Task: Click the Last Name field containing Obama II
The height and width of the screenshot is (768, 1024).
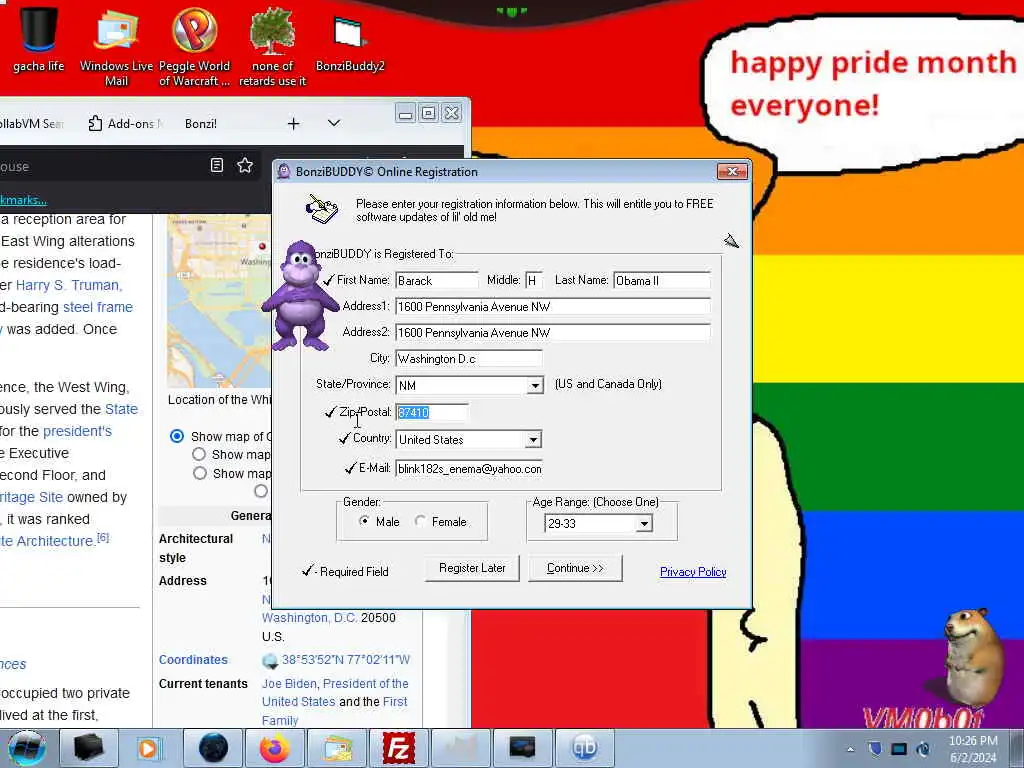Action: coord(662,280)
